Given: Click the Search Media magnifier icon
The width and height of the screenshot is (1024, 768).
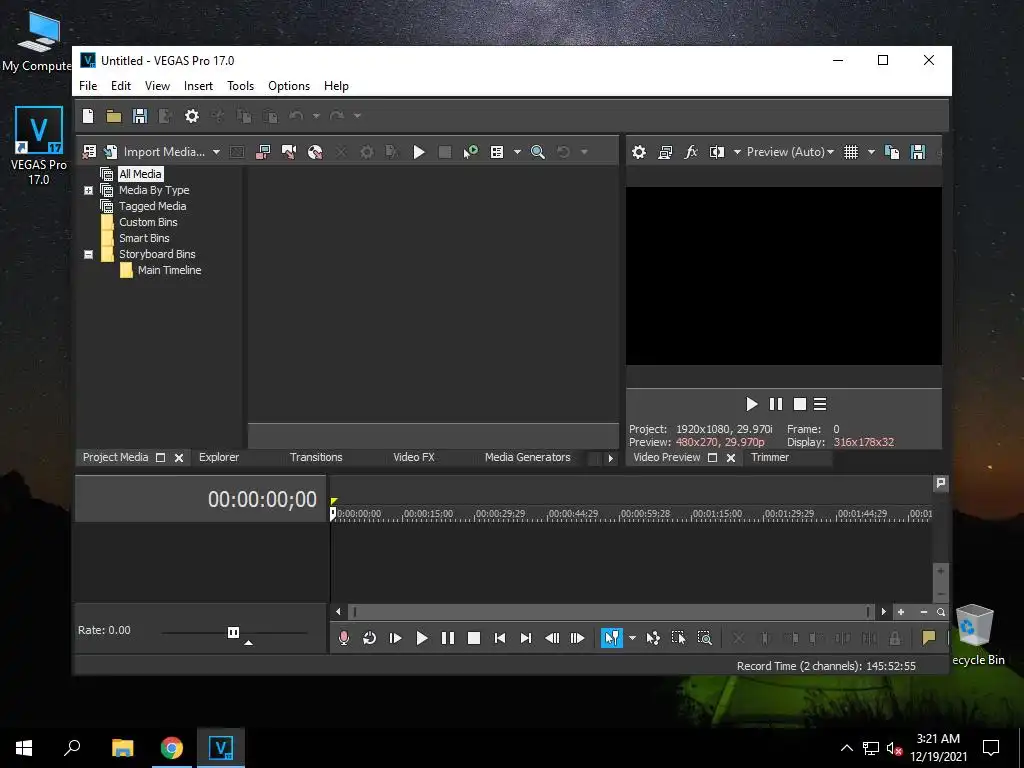Looking at the screenshot, I should click(537, 152).
